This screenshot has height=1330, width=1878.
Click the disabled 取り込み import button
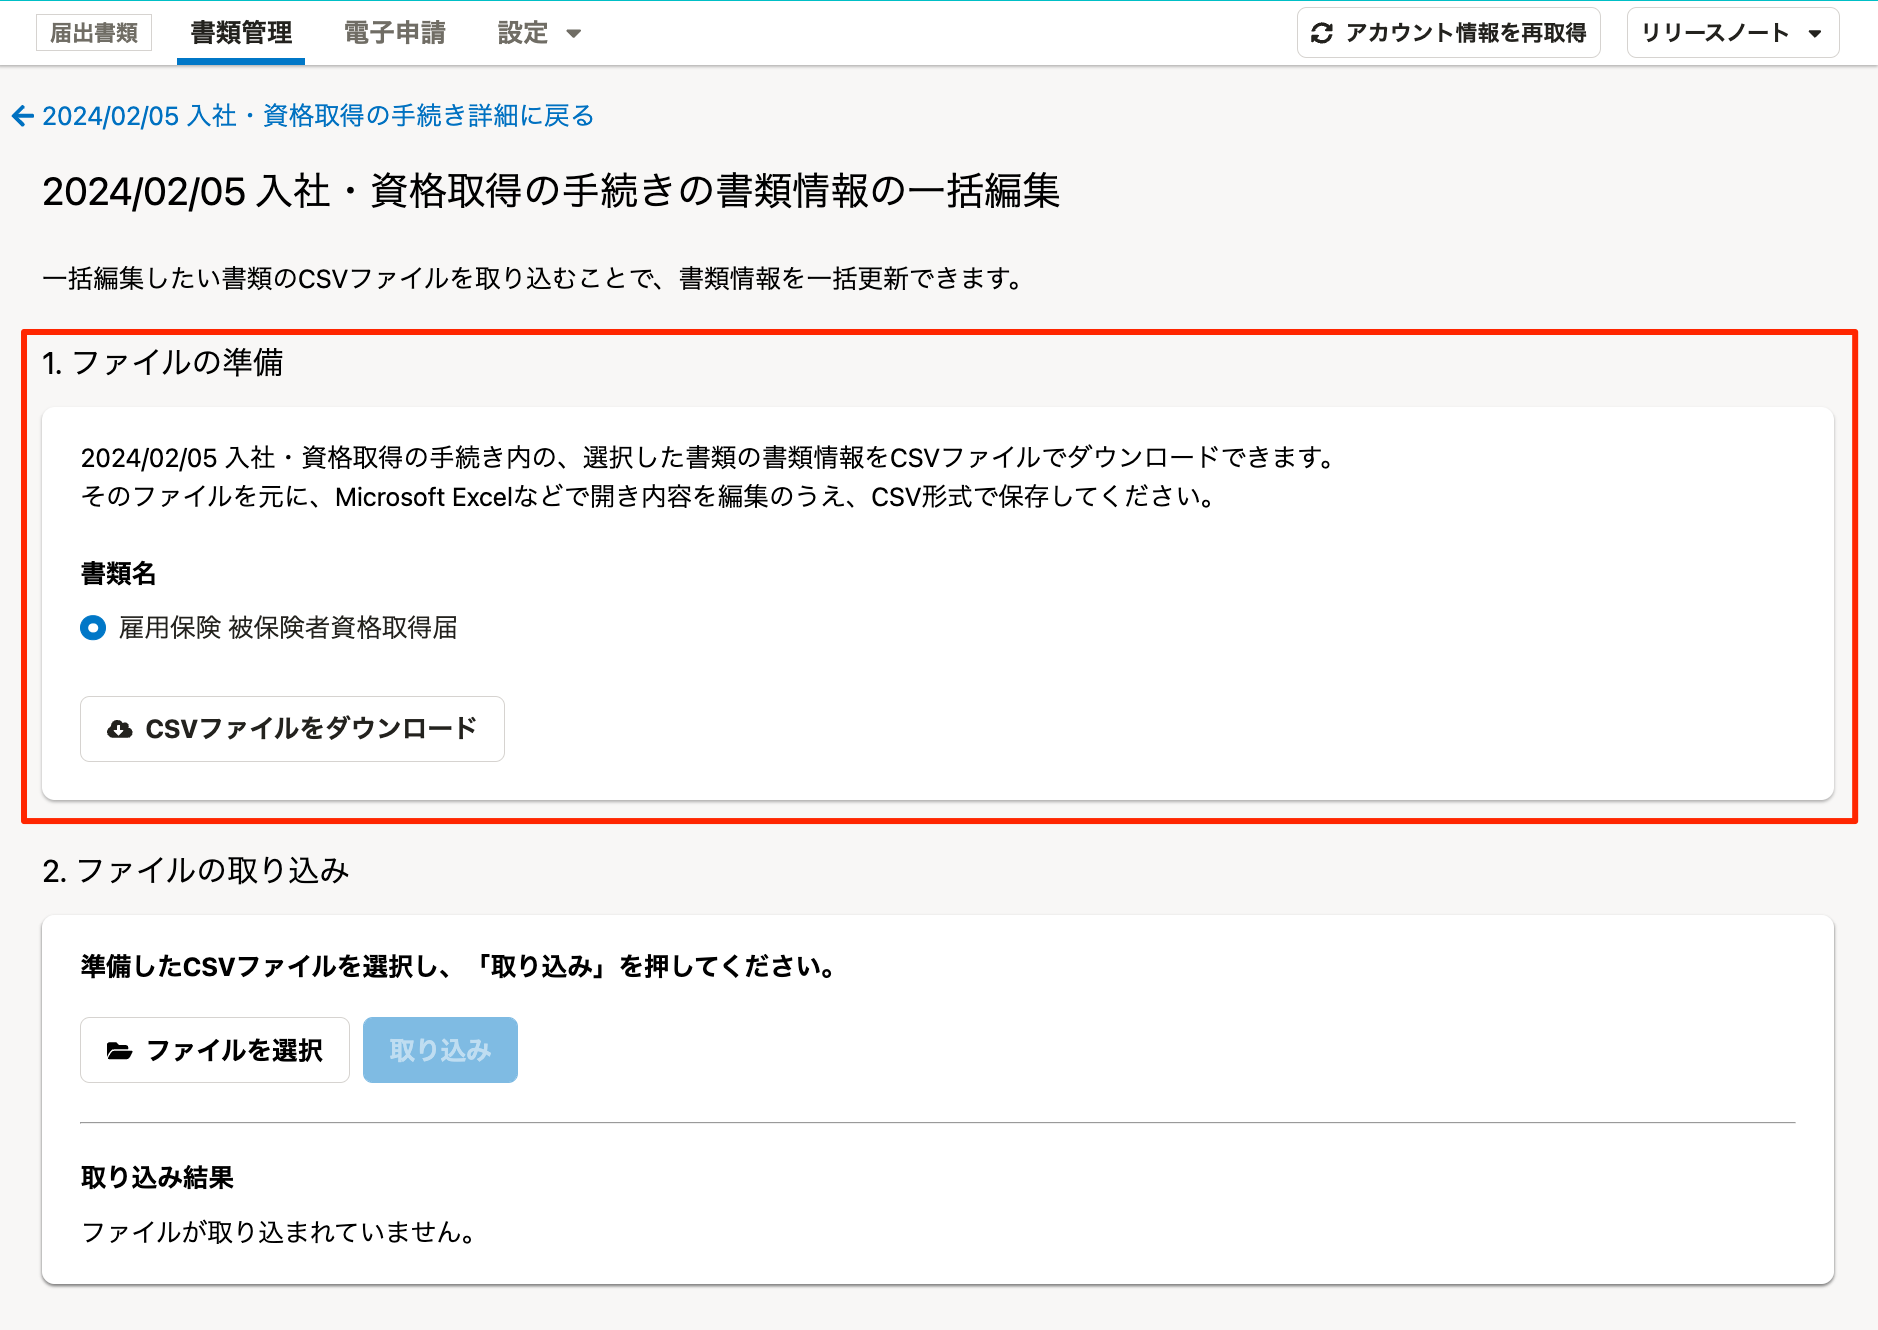coord(439,1050)
